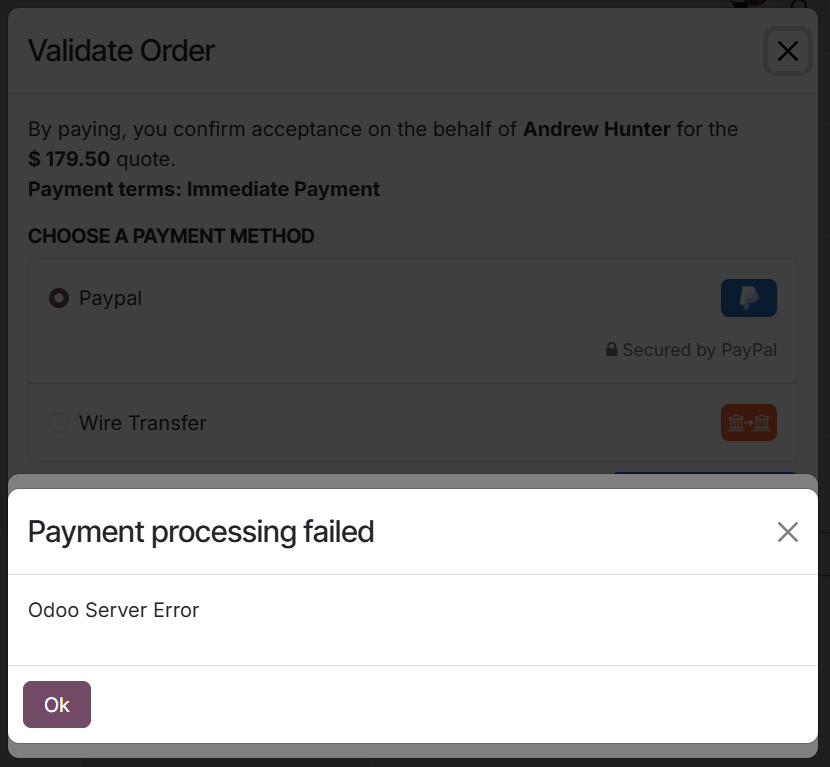Viewport: 830px width, 767px height.
Task: Select the Paypal radio button
Action: 59,298
